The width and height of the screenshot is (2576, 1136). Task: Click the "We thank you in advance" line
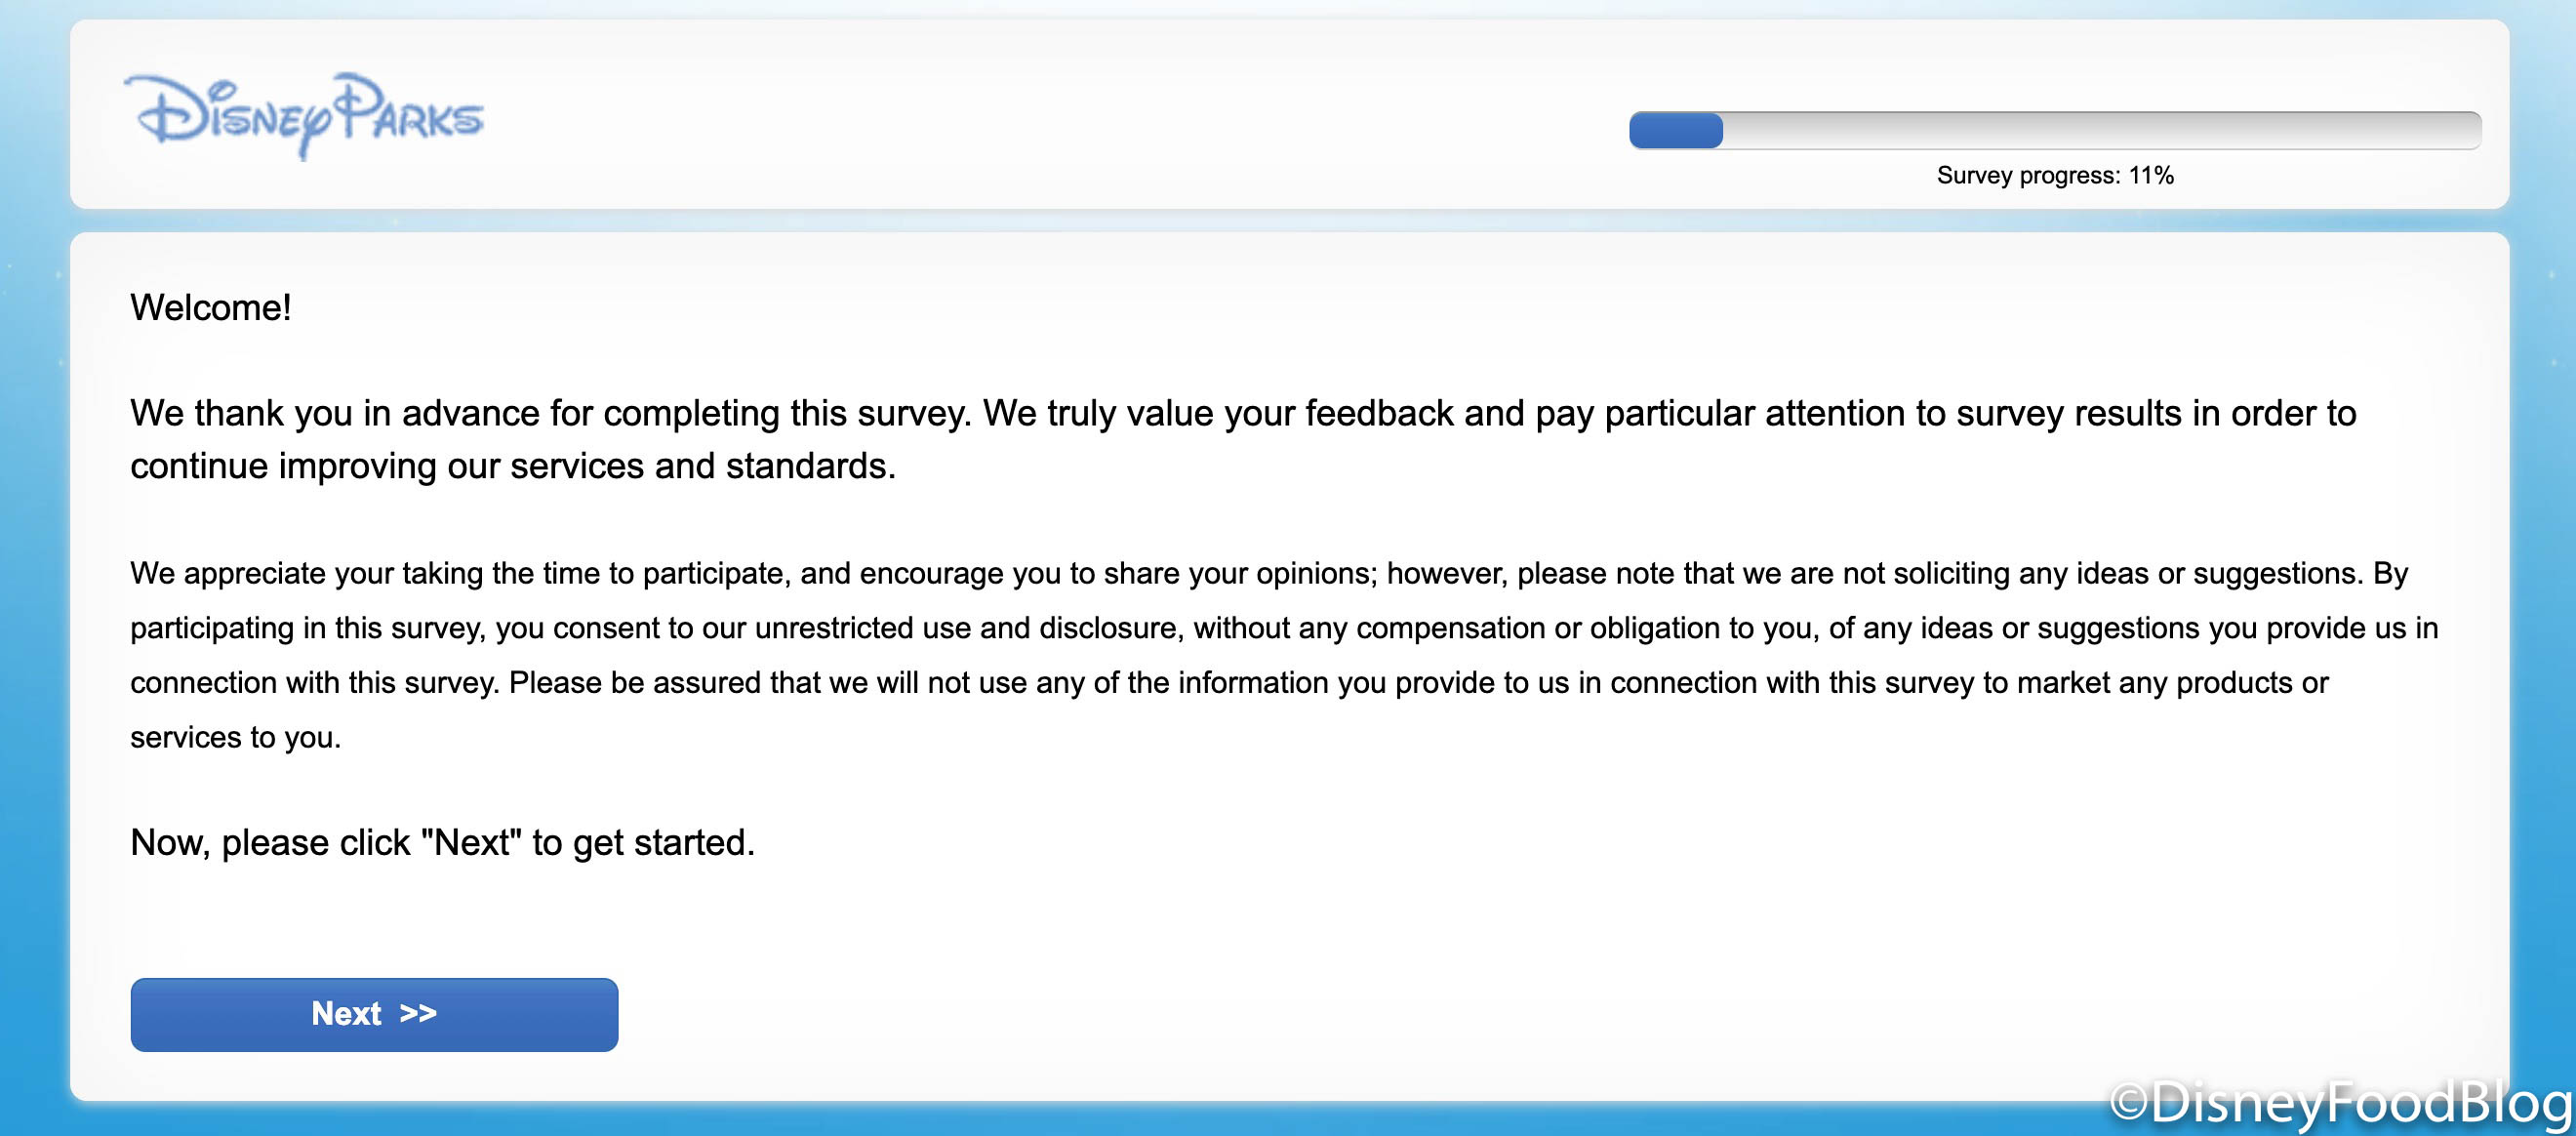click(1242, 413)
